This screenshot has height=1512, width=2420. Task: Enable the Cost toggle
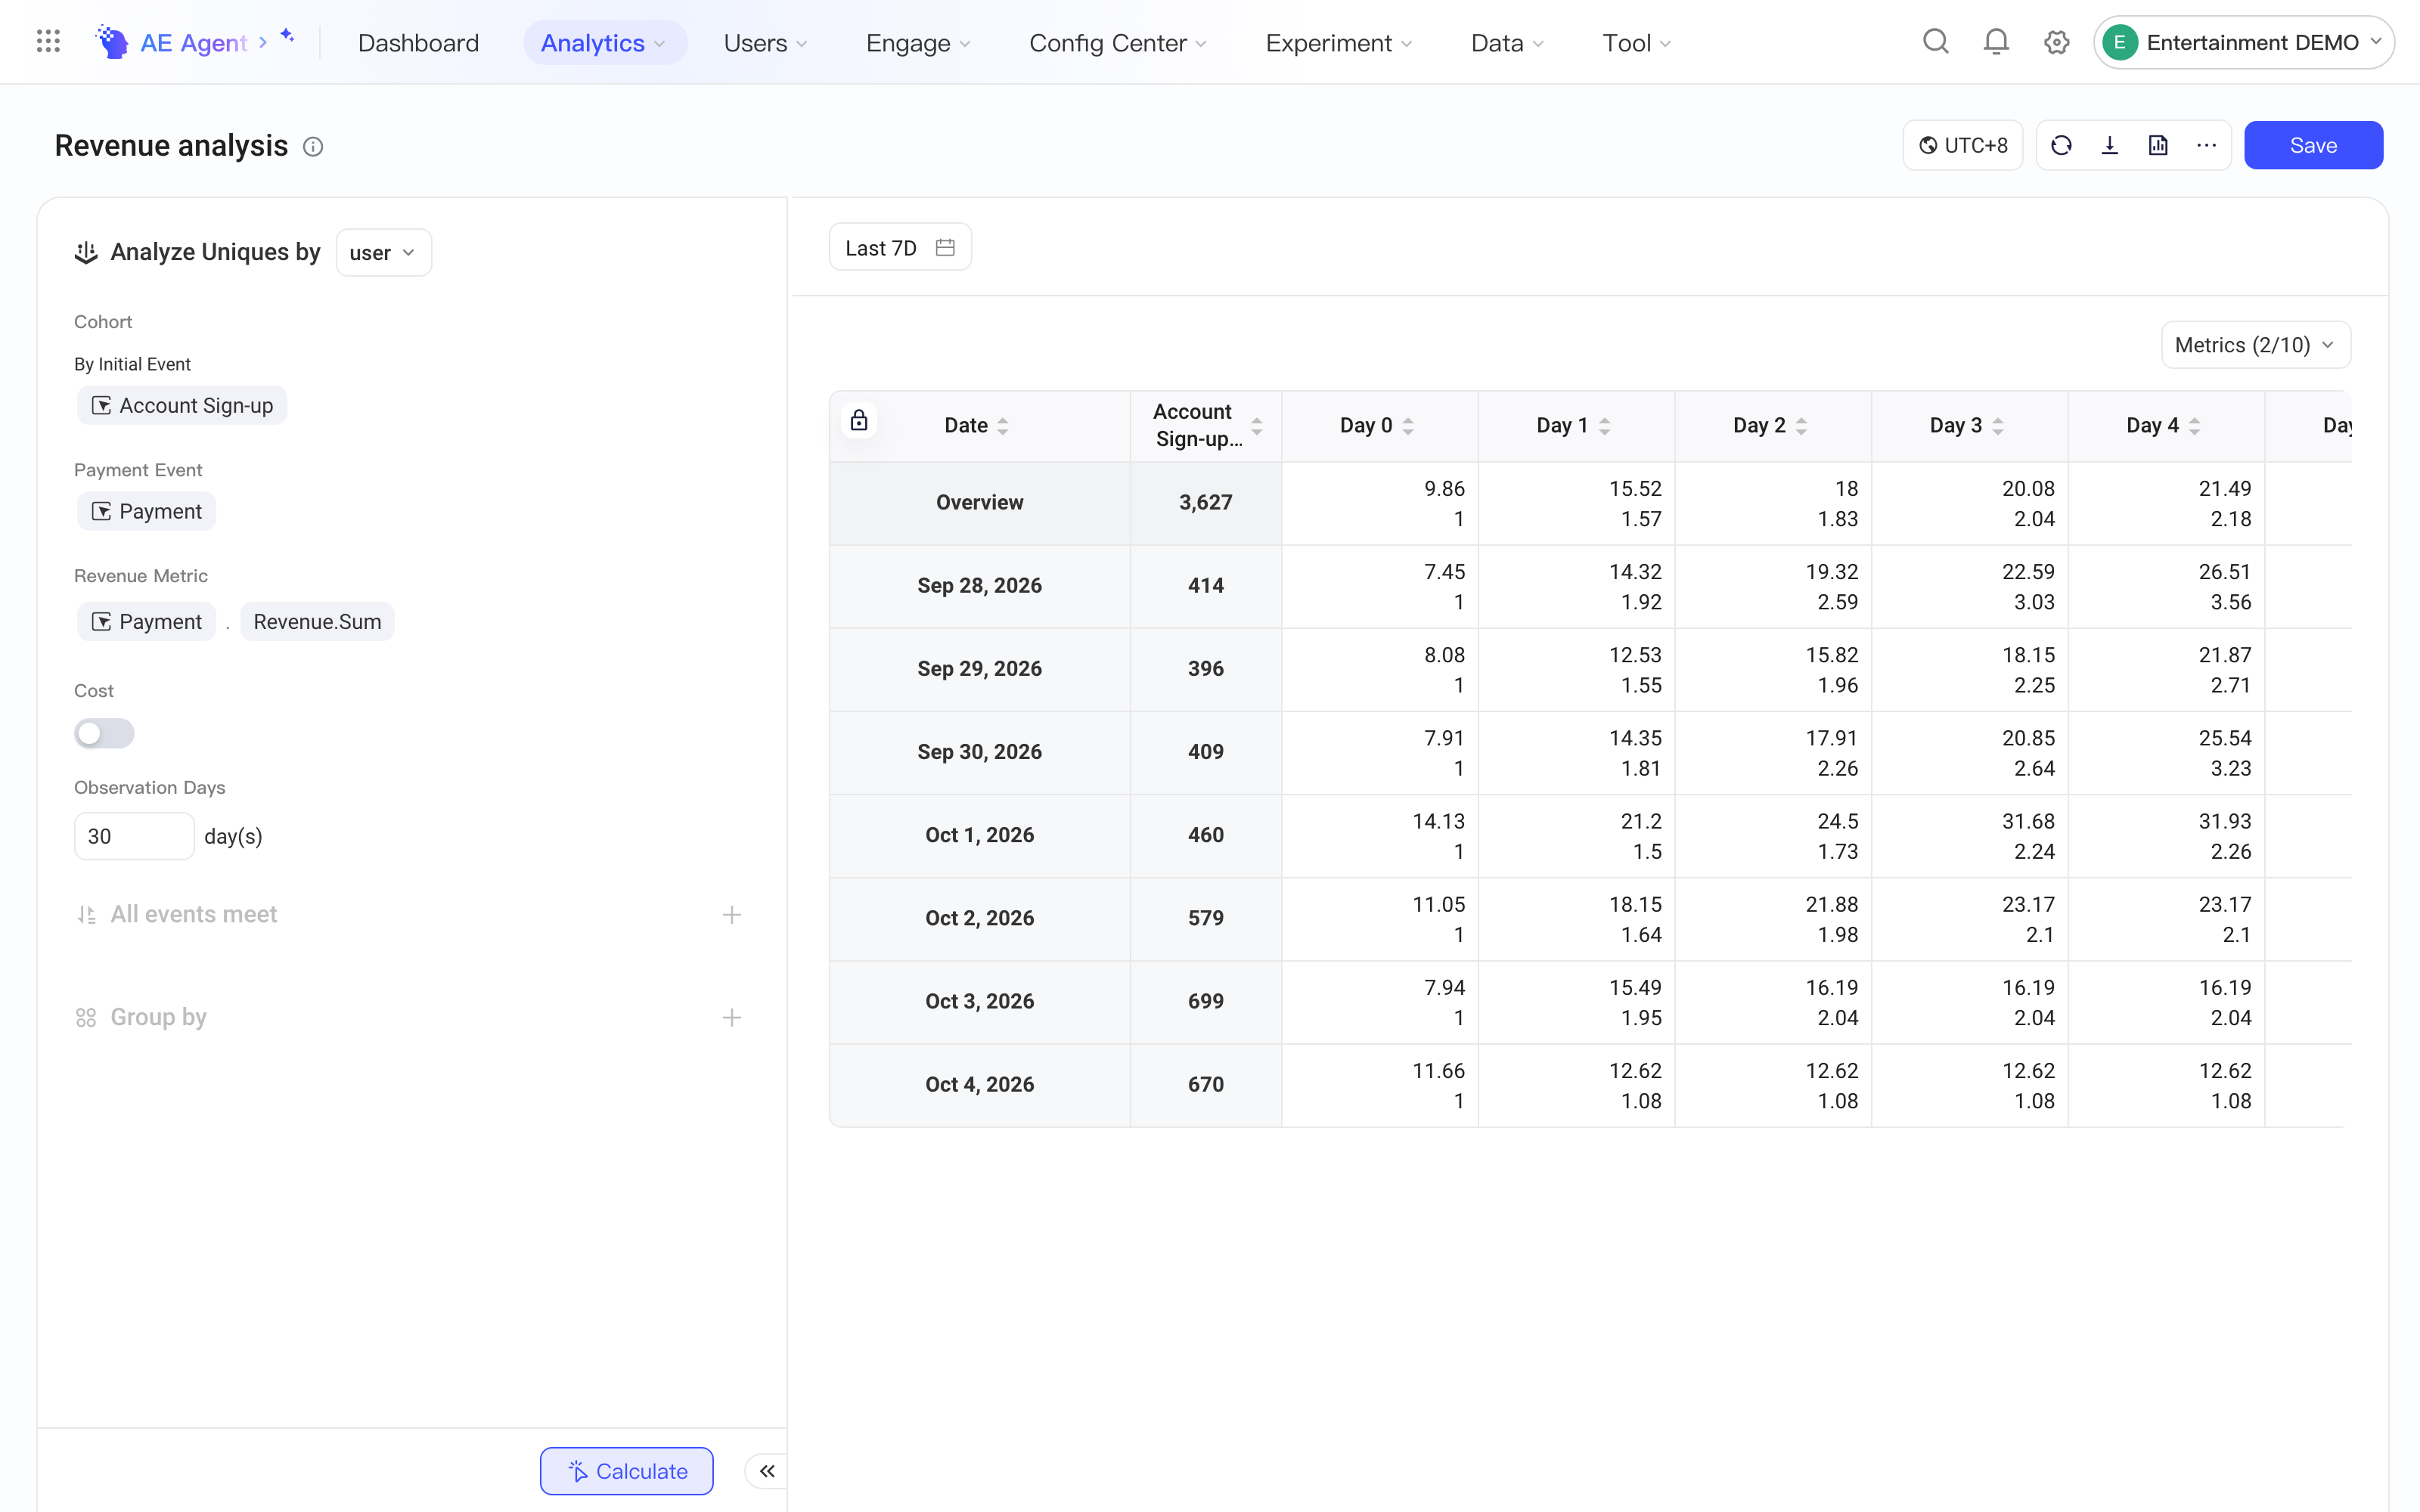click(104, 734)
